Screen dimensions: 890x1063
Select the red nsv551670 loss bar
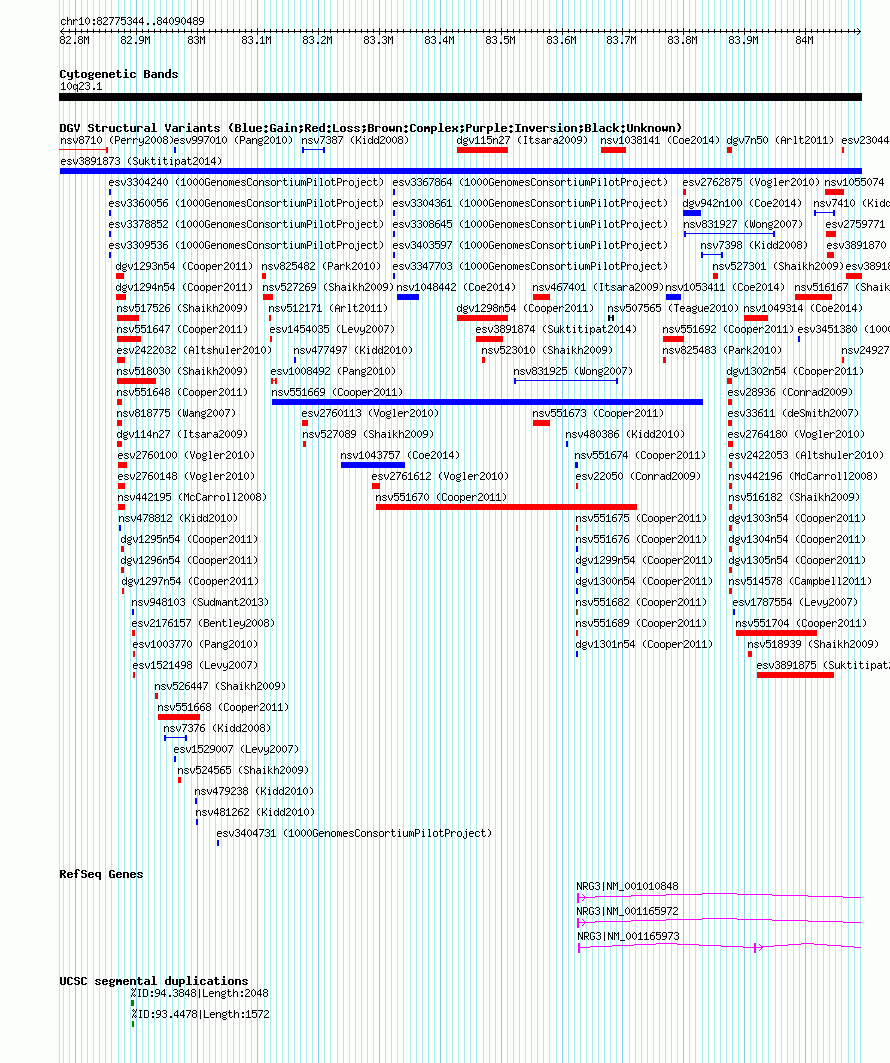tap(506, 507)
